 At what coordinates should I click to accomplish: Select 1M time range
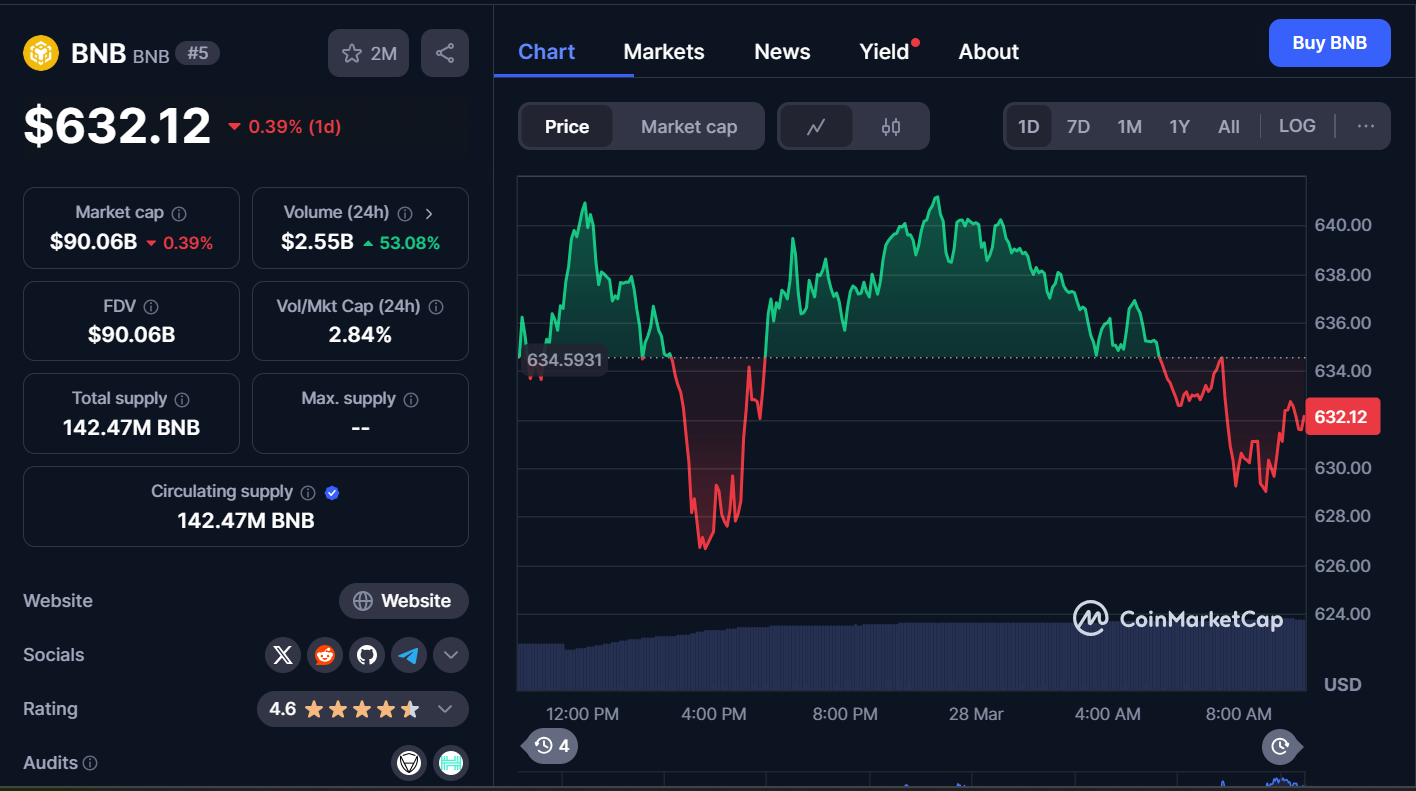1129,127
